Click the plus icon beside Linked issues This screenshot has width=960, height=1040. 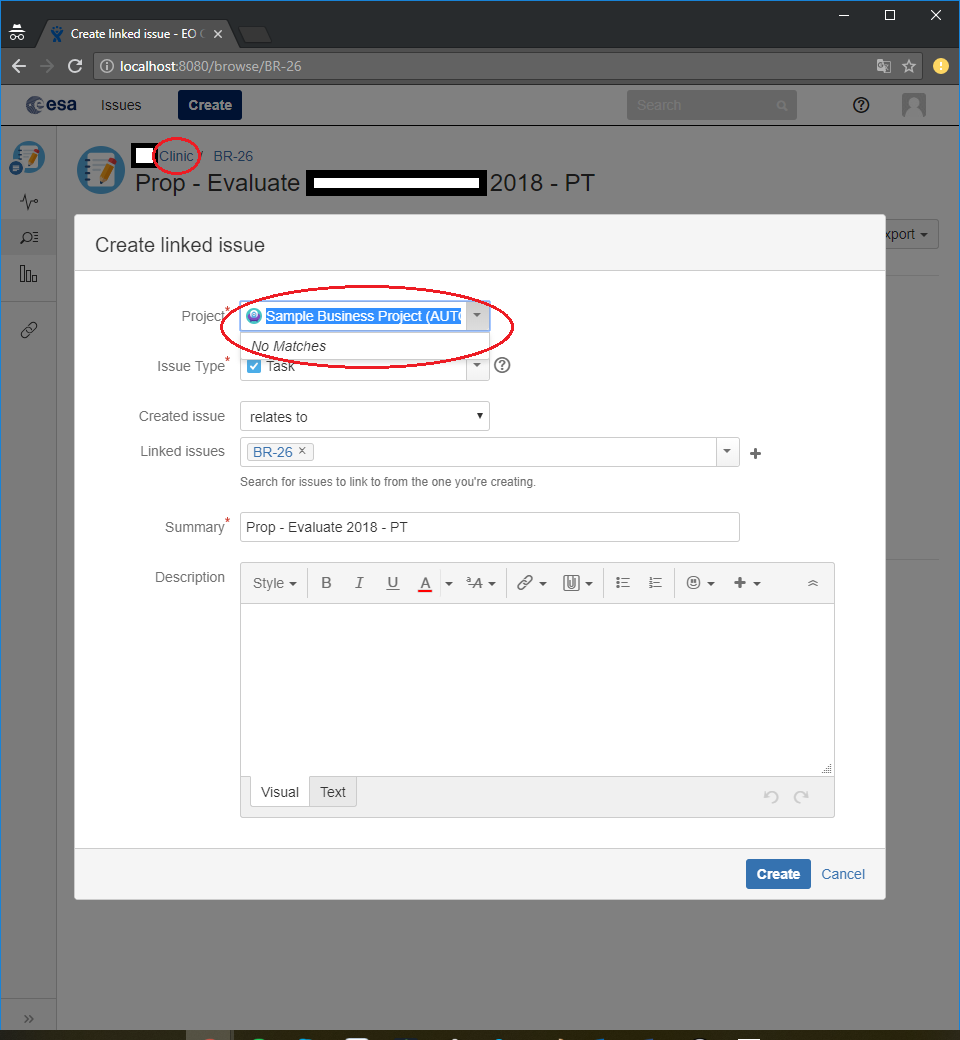[755, 454]
